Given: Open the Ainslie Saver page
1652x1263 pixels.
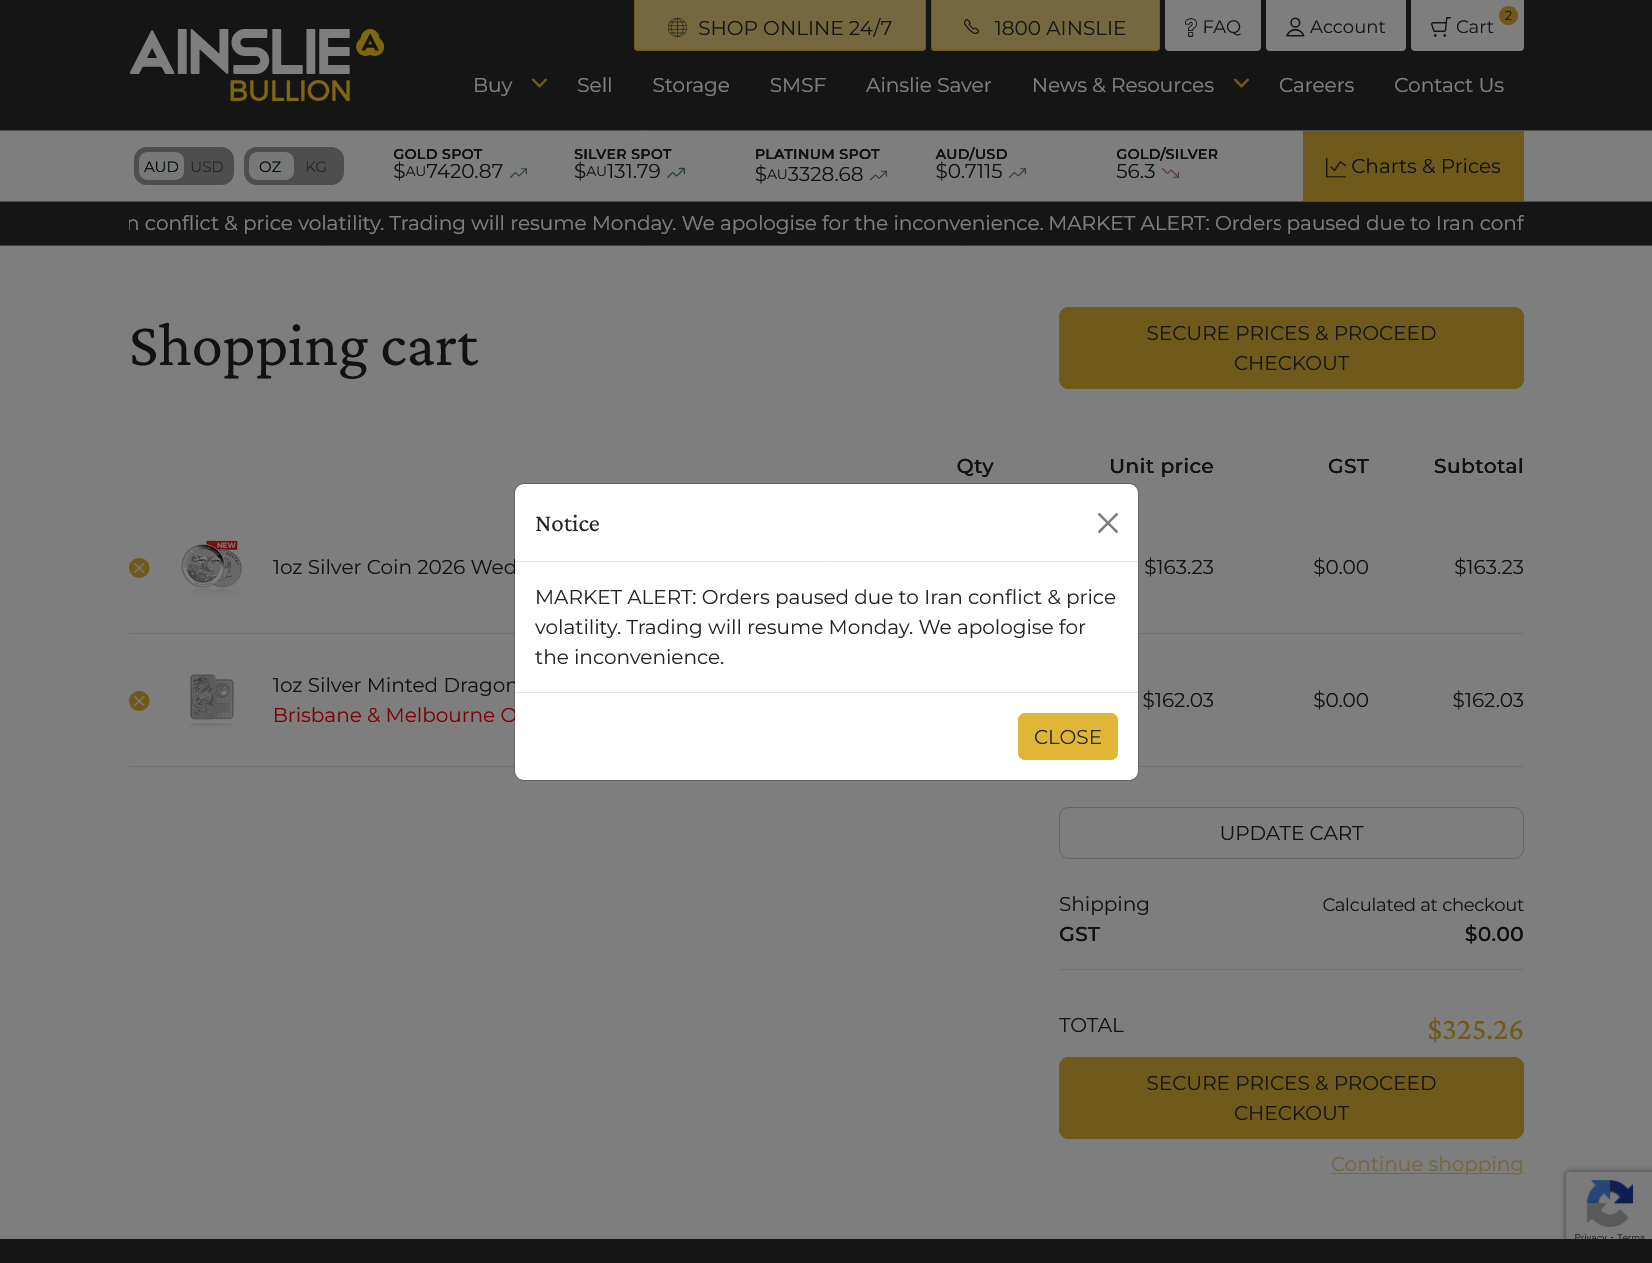Looking at the screenshot, I should (929, 85).
